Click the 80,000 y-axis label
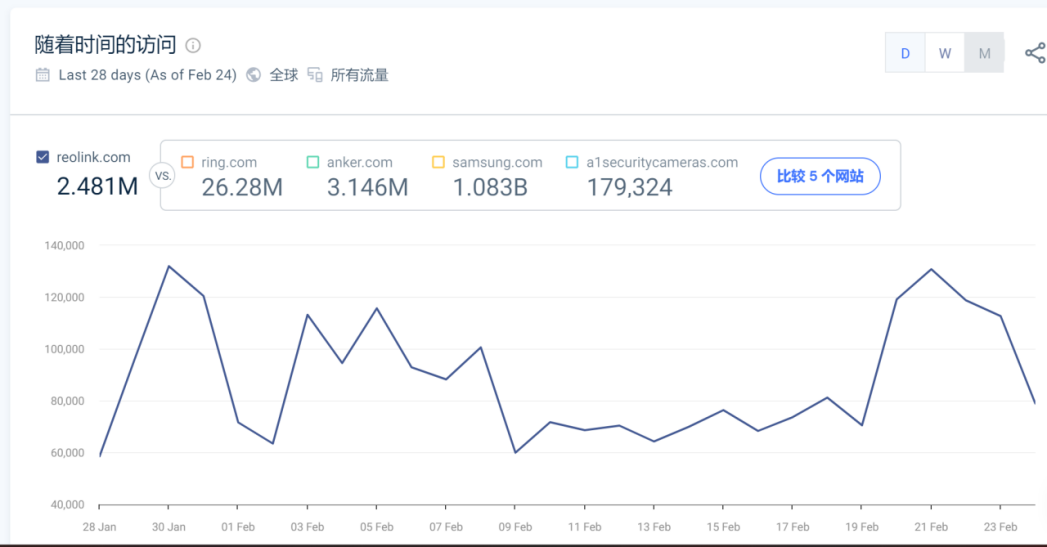 [x=67, y=401]
